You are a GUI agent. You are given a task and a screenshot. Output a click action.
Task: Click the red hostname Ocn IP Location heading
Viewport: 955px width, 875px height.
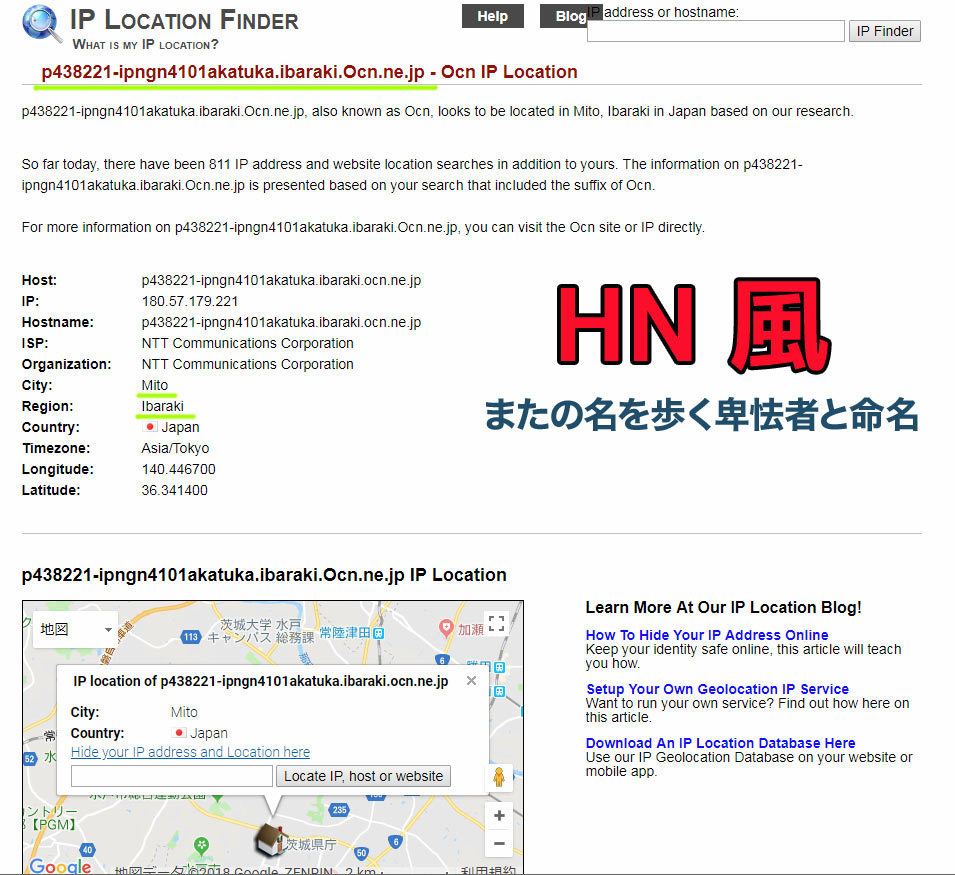[x=309, y=72]
